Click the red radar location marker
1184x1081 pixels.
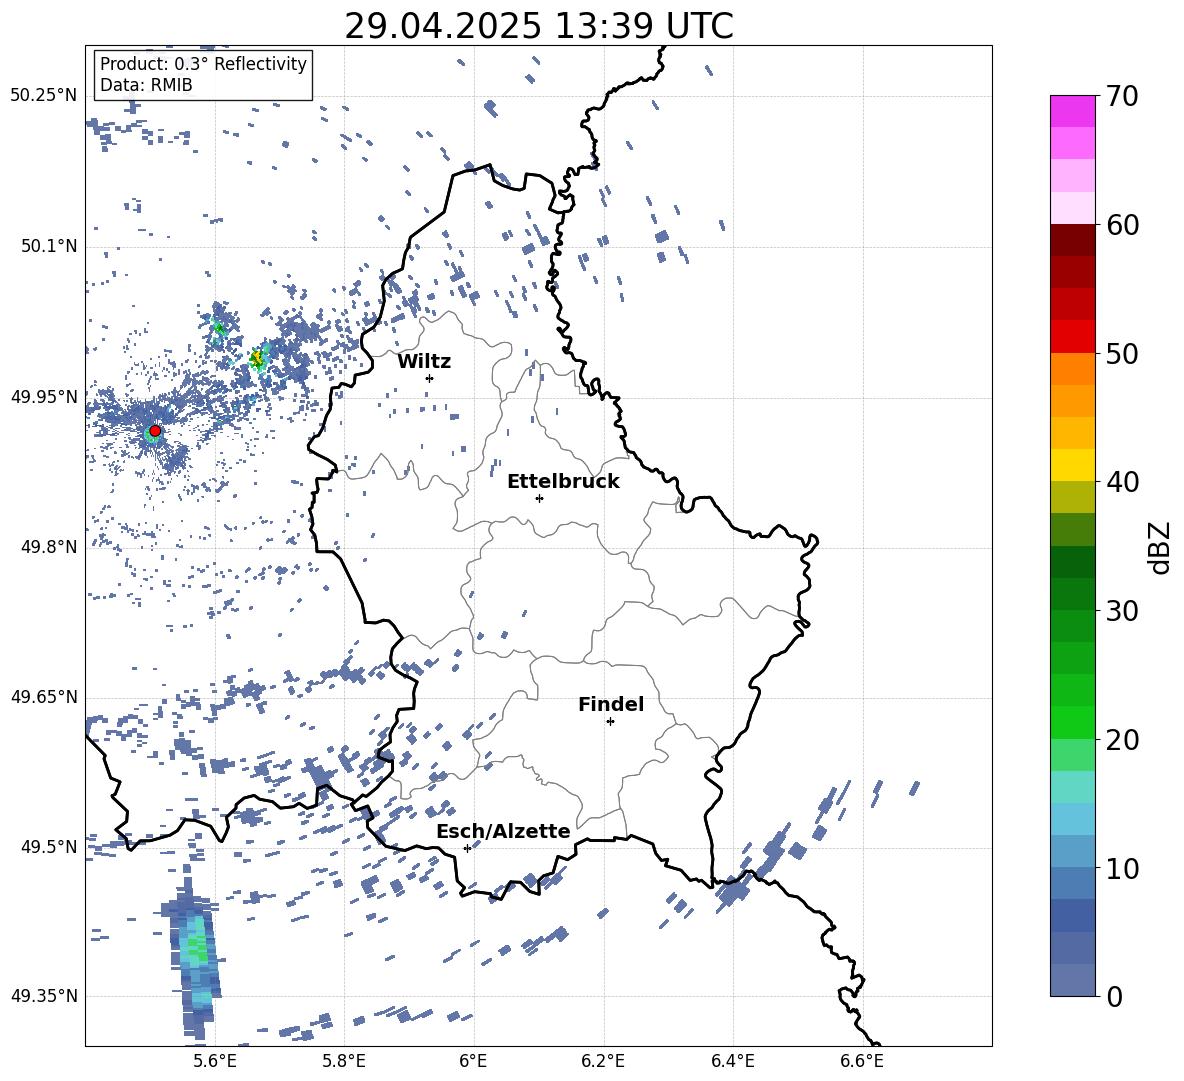point(155,431)
